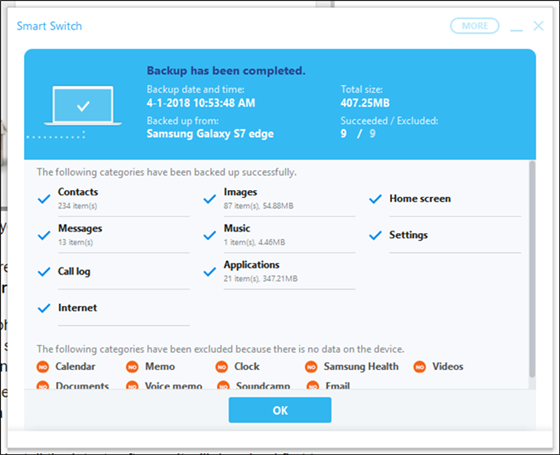Click the orange NO icon beside Videos
560x455 pixels.
point(420,367)
